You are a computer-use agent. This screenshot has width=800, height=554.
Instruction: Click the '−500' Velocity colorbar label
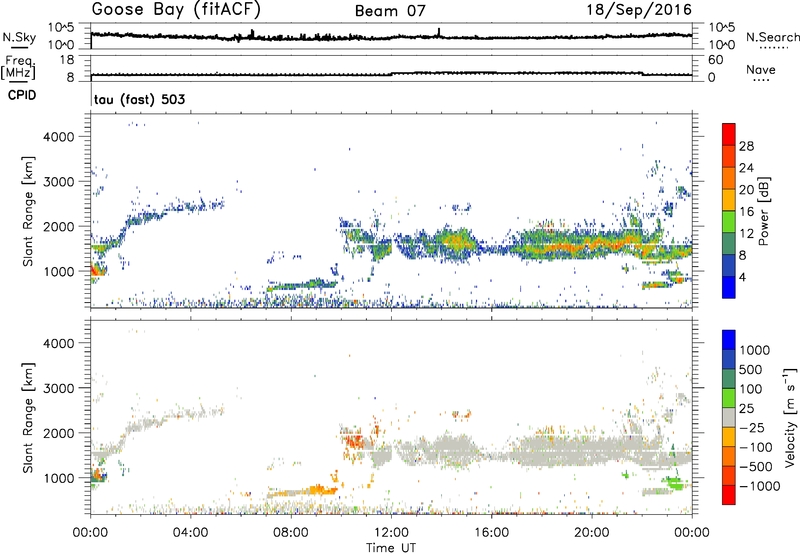756,467
